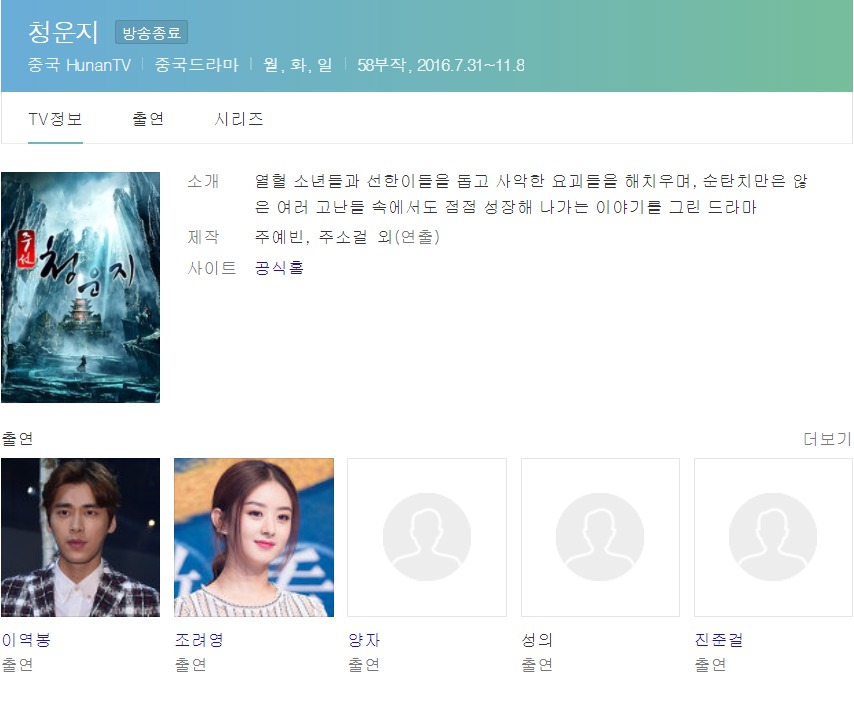Open 양자 placeholder profile image
Image resolution: width=854 pixels, height=705 pixels.
coord(427,537)
